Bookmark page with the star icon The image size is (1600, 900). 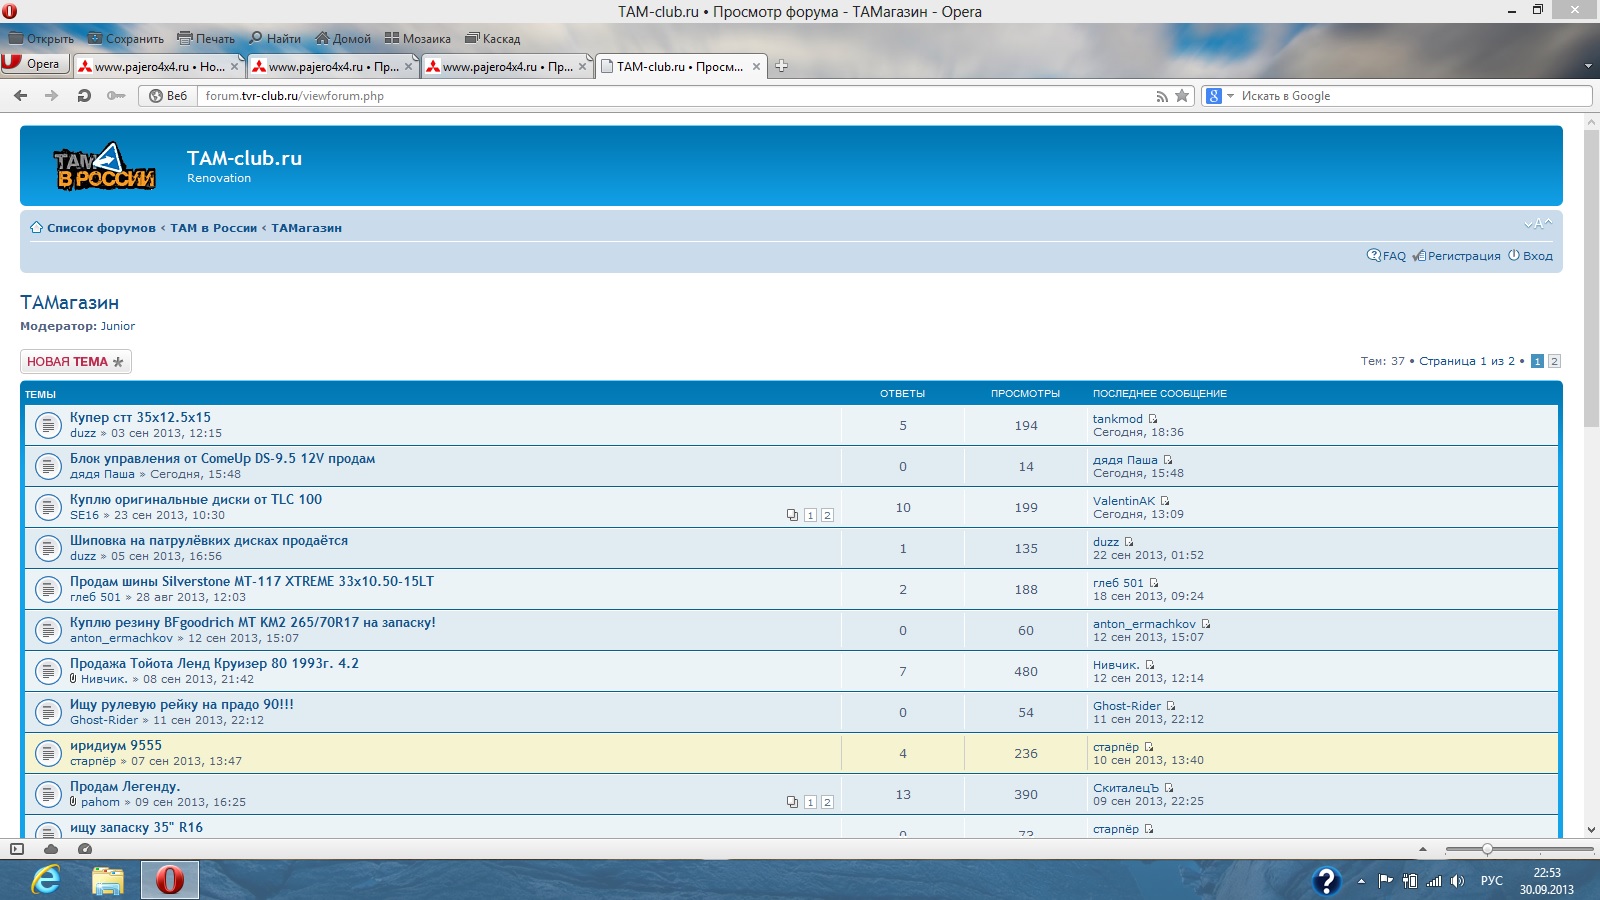pos(1182,96)
